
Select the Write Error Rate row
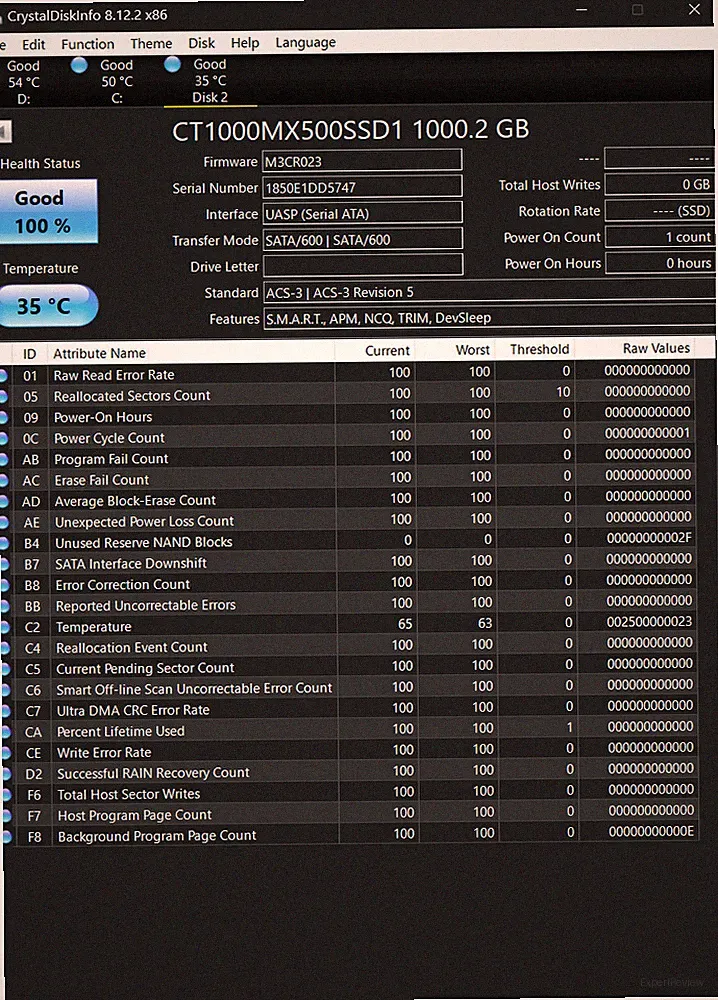(x=349, y=751)
